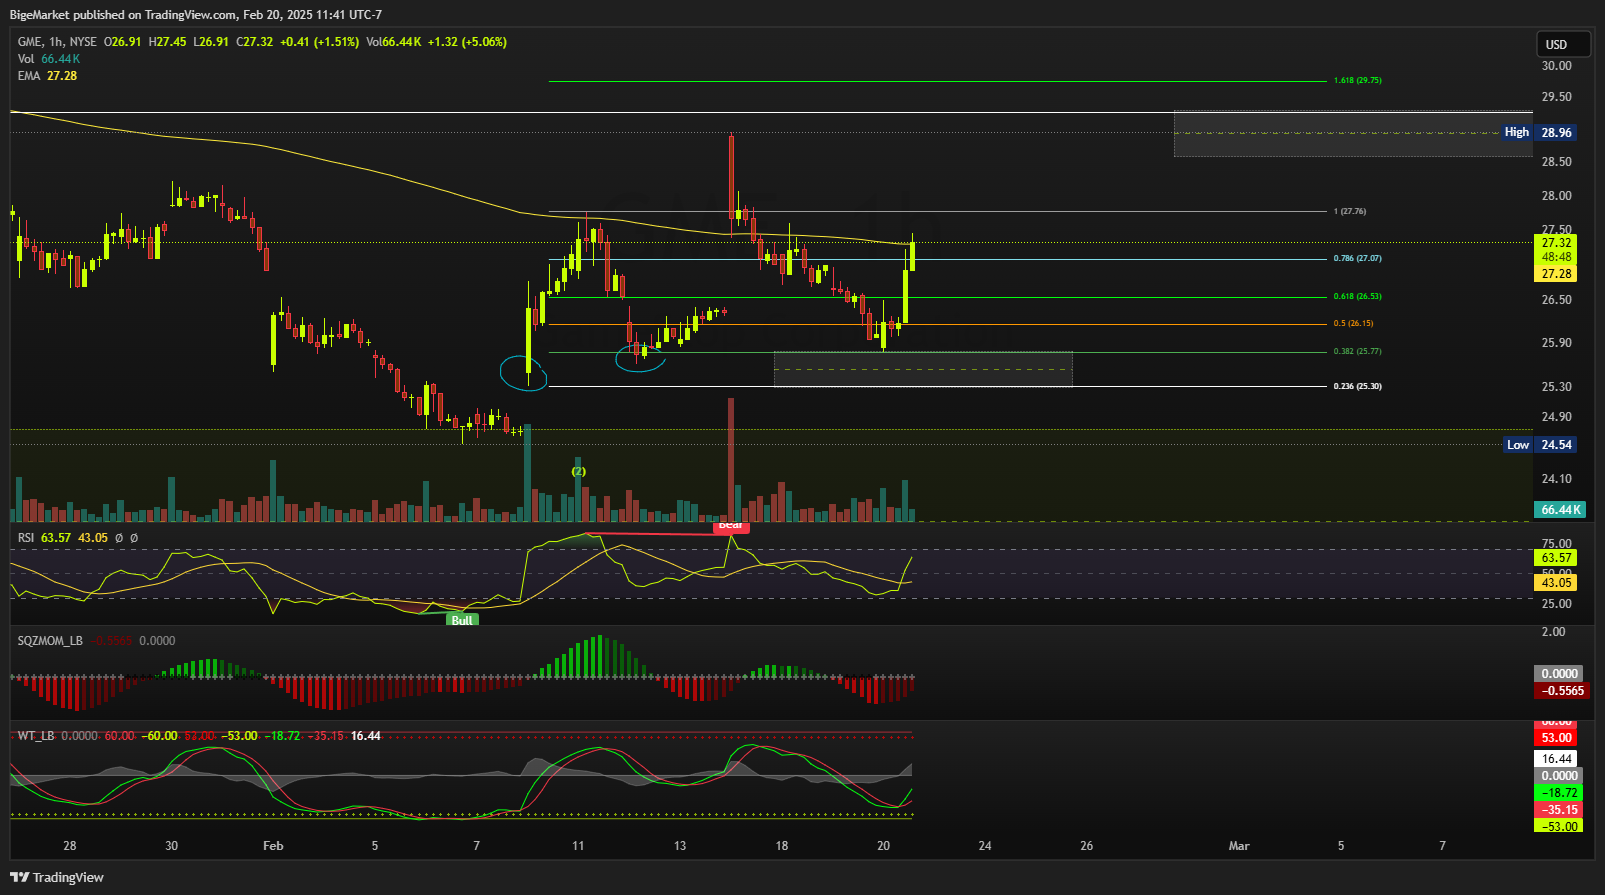Click the current price 27.32 axis tag
The width and height of the screenshot is (1605, 895).
(1556, 242)
